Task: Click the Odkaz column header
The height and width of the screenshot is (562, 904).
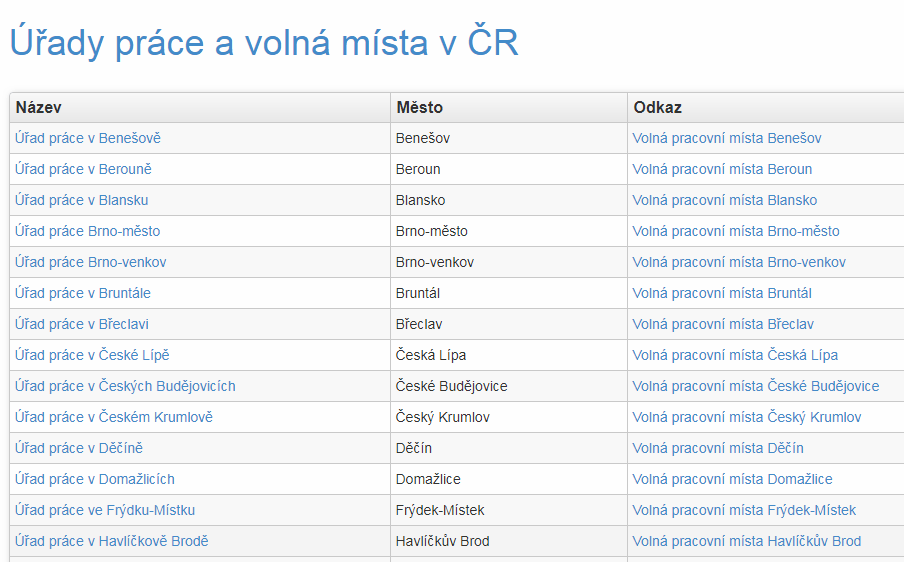Action: point(657,107)
